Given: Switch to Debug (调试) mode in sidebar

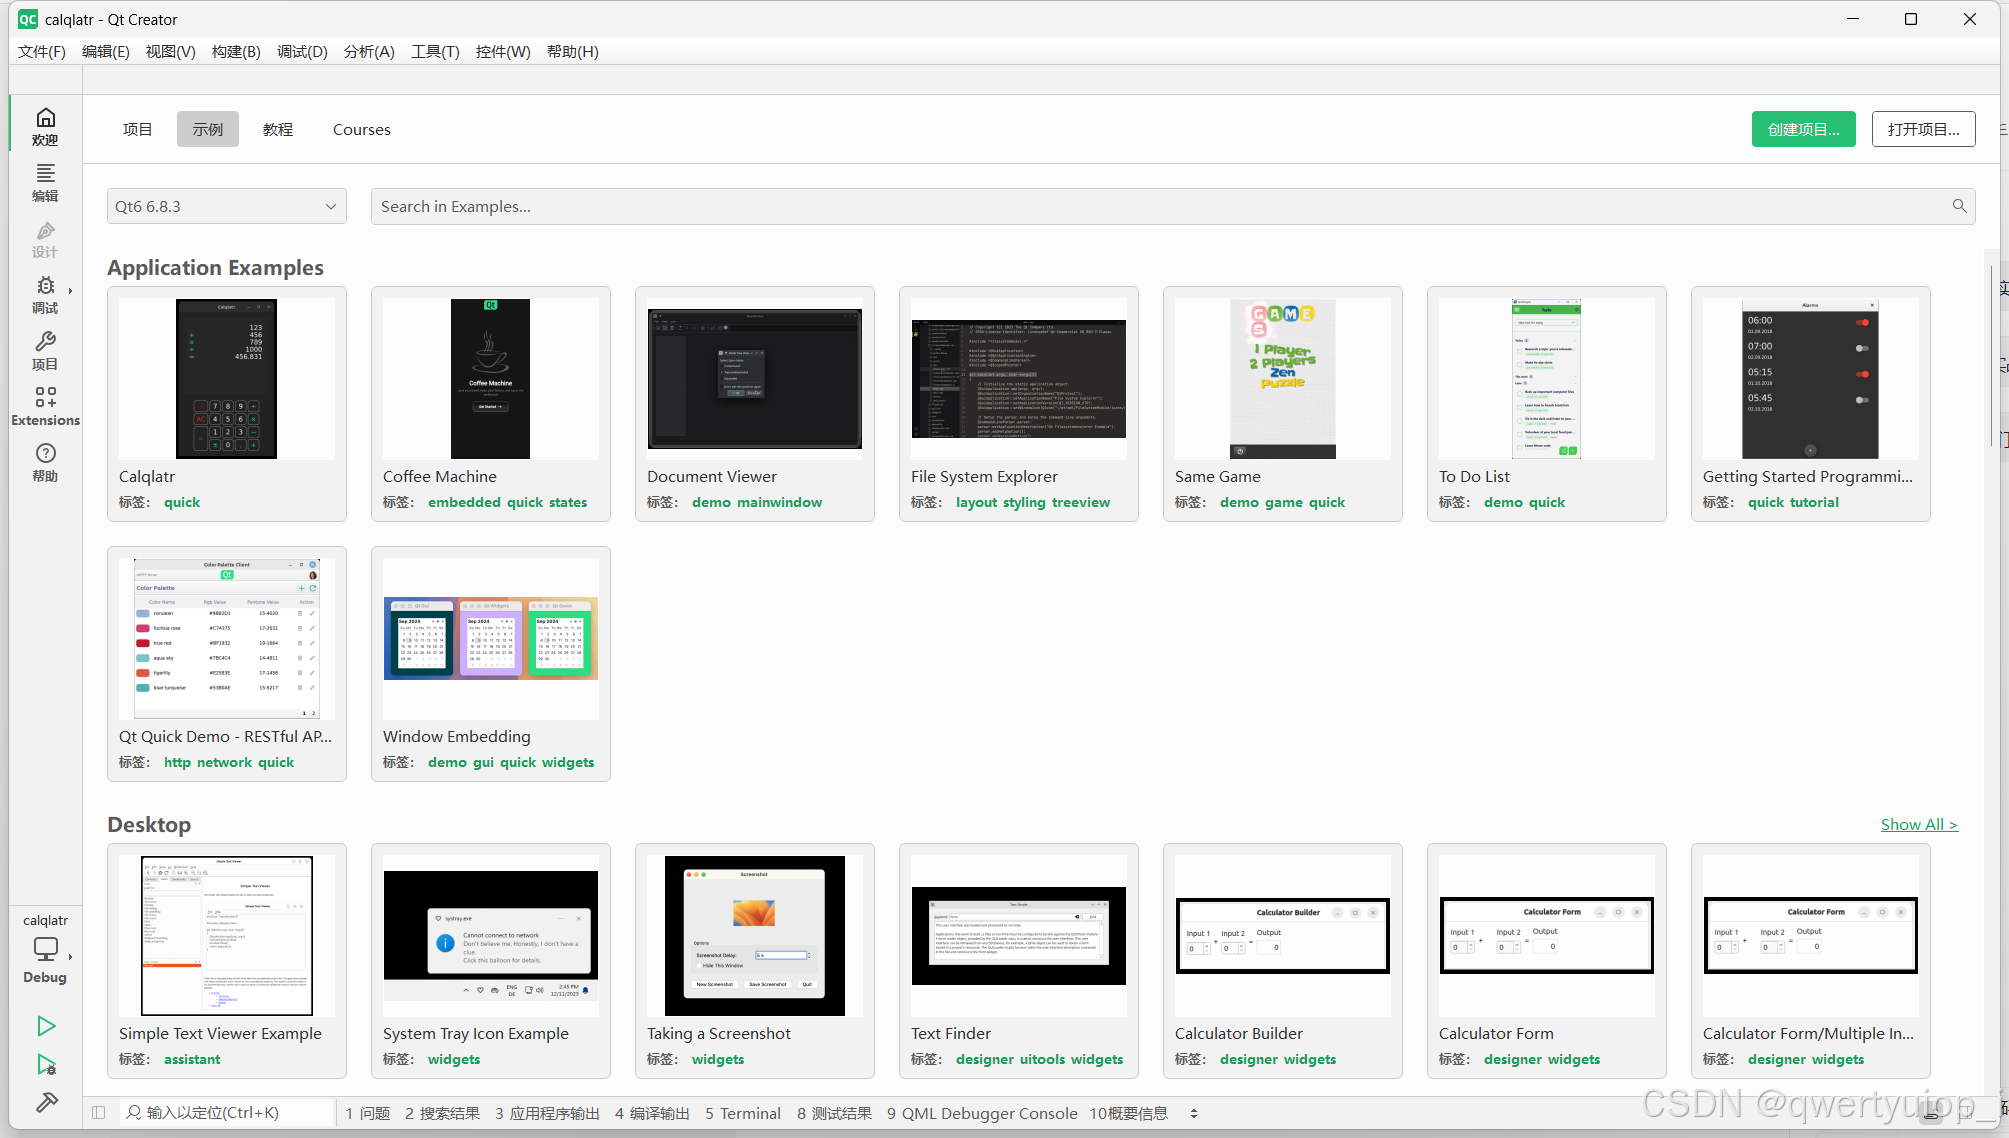Looking at the screenshot, I should 45,295.
